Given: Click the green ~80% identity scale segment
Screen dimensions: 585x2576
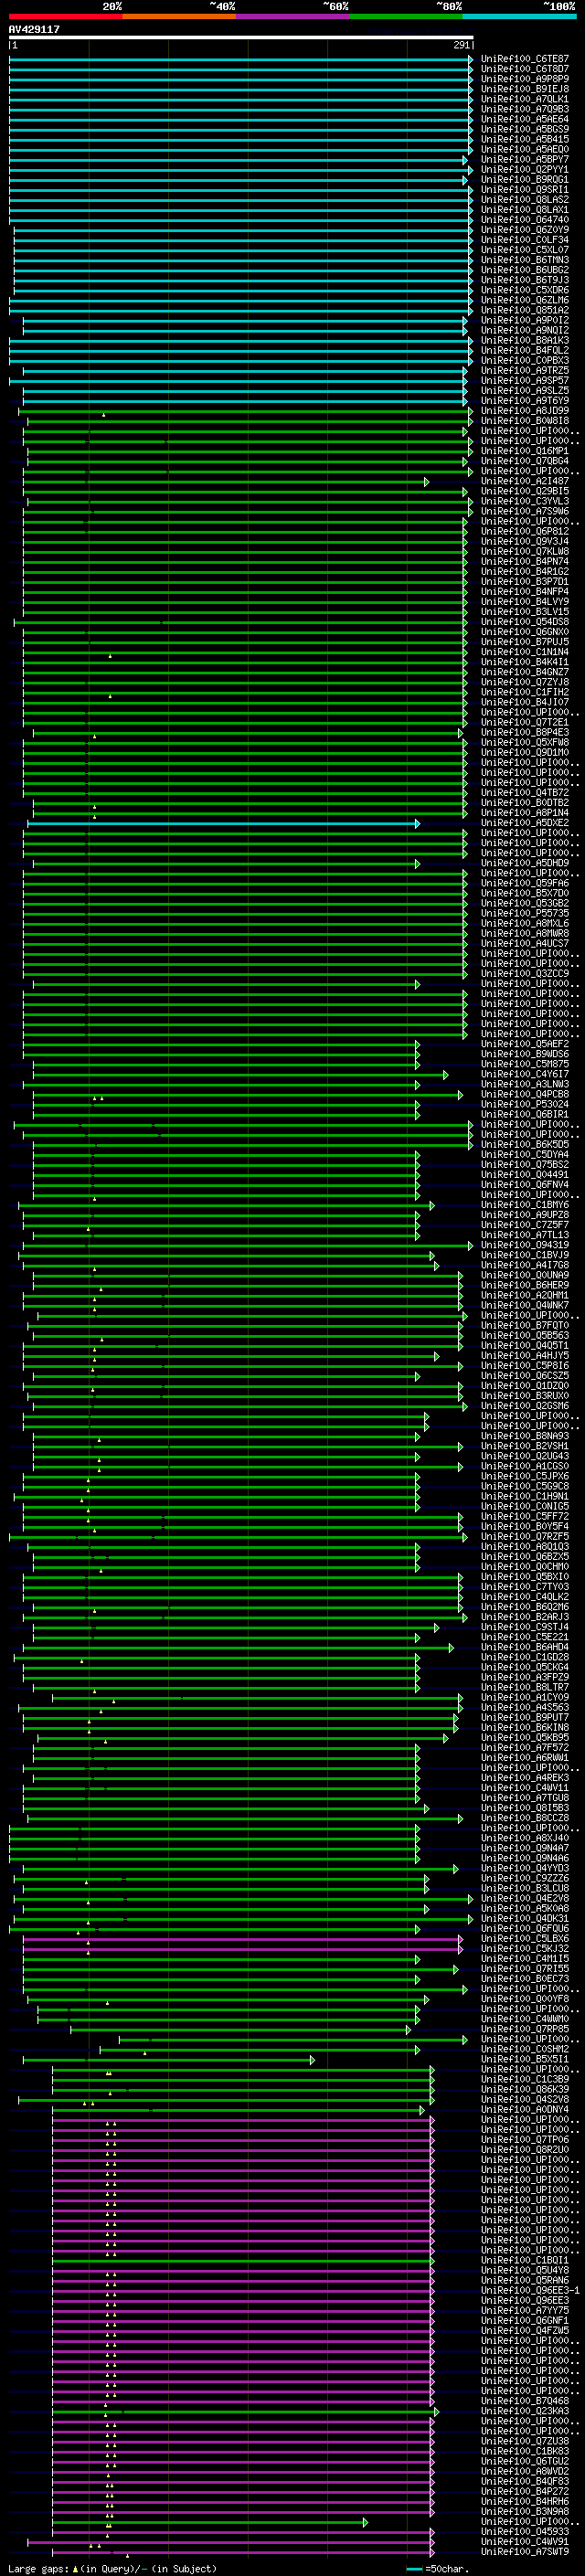Looking at the screenshot, I should (405, 16).
